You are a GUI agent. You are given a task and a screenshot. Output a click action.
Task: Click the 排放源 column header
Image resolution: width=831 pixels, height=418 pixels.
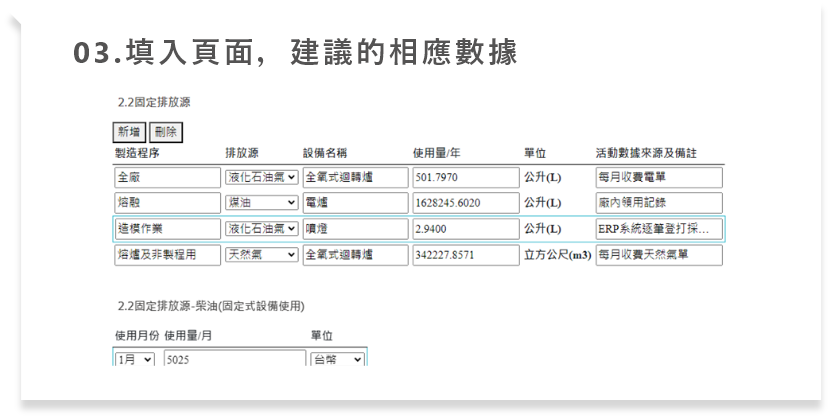[x=242, y=153]
